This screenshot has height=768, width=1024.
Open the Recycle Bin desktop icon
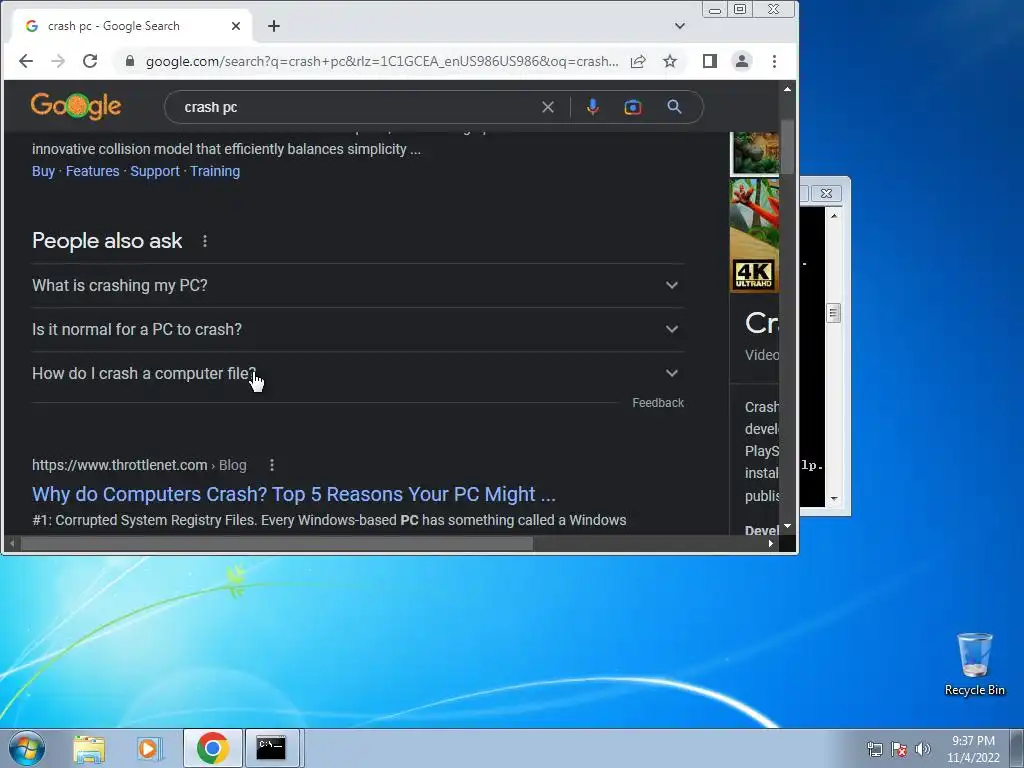(x=974, y=664)
